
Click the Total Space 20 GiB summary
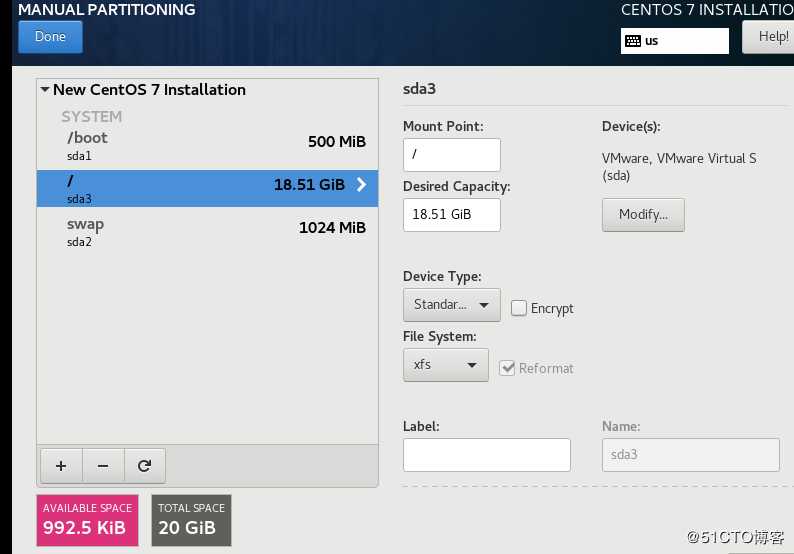point(191,520)
